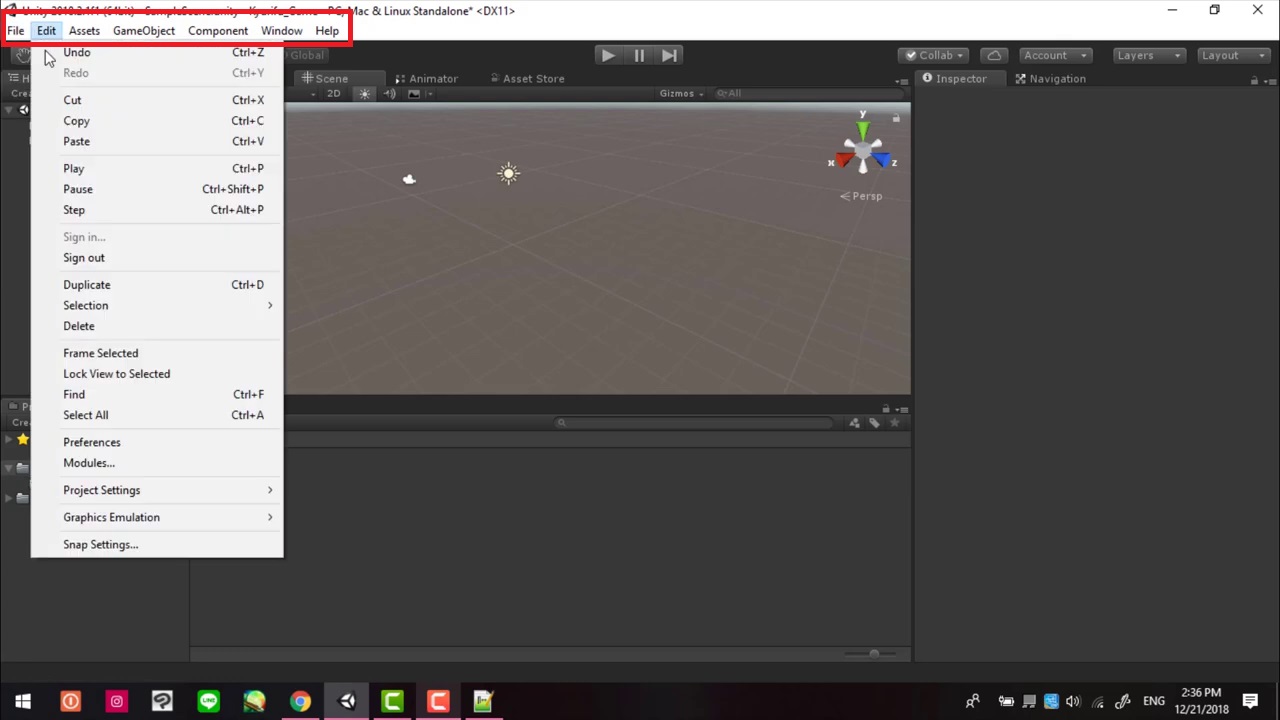
Task: Toggle scene lighting with the sun icon
Action: click(x=365, y=93)
